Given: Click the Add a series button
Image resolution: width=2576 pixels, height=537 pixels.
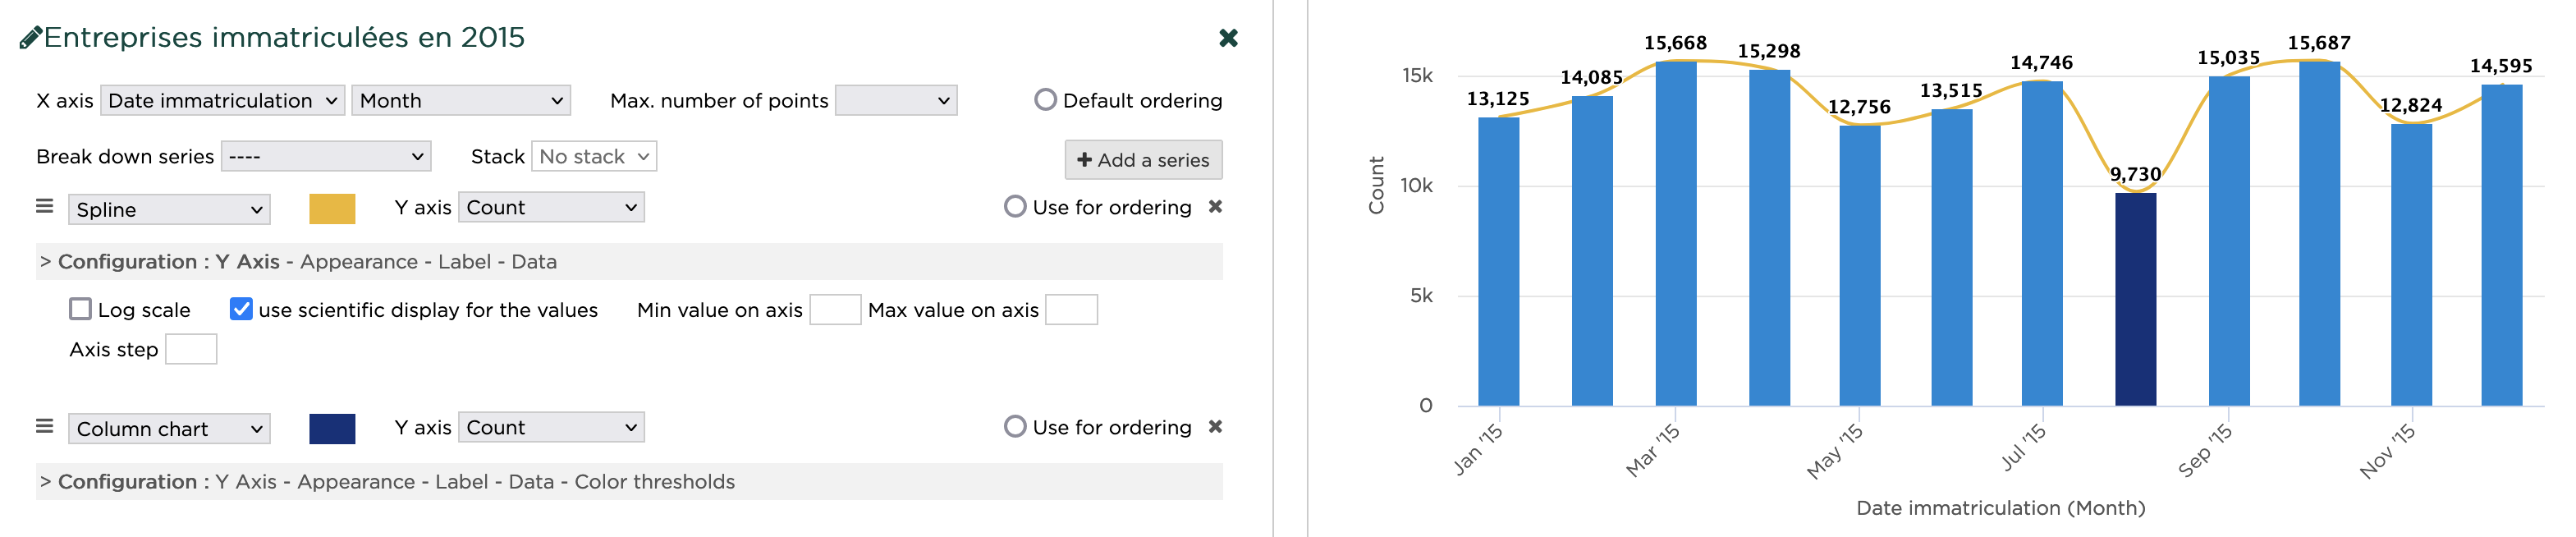Looking at the screenshot, I should click(x=1143, y=160).
